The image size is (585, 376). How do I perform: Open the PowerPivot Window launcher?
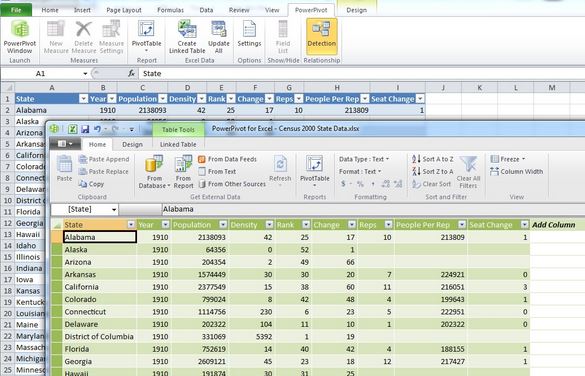pyautogui.click(x=20, y=36)
